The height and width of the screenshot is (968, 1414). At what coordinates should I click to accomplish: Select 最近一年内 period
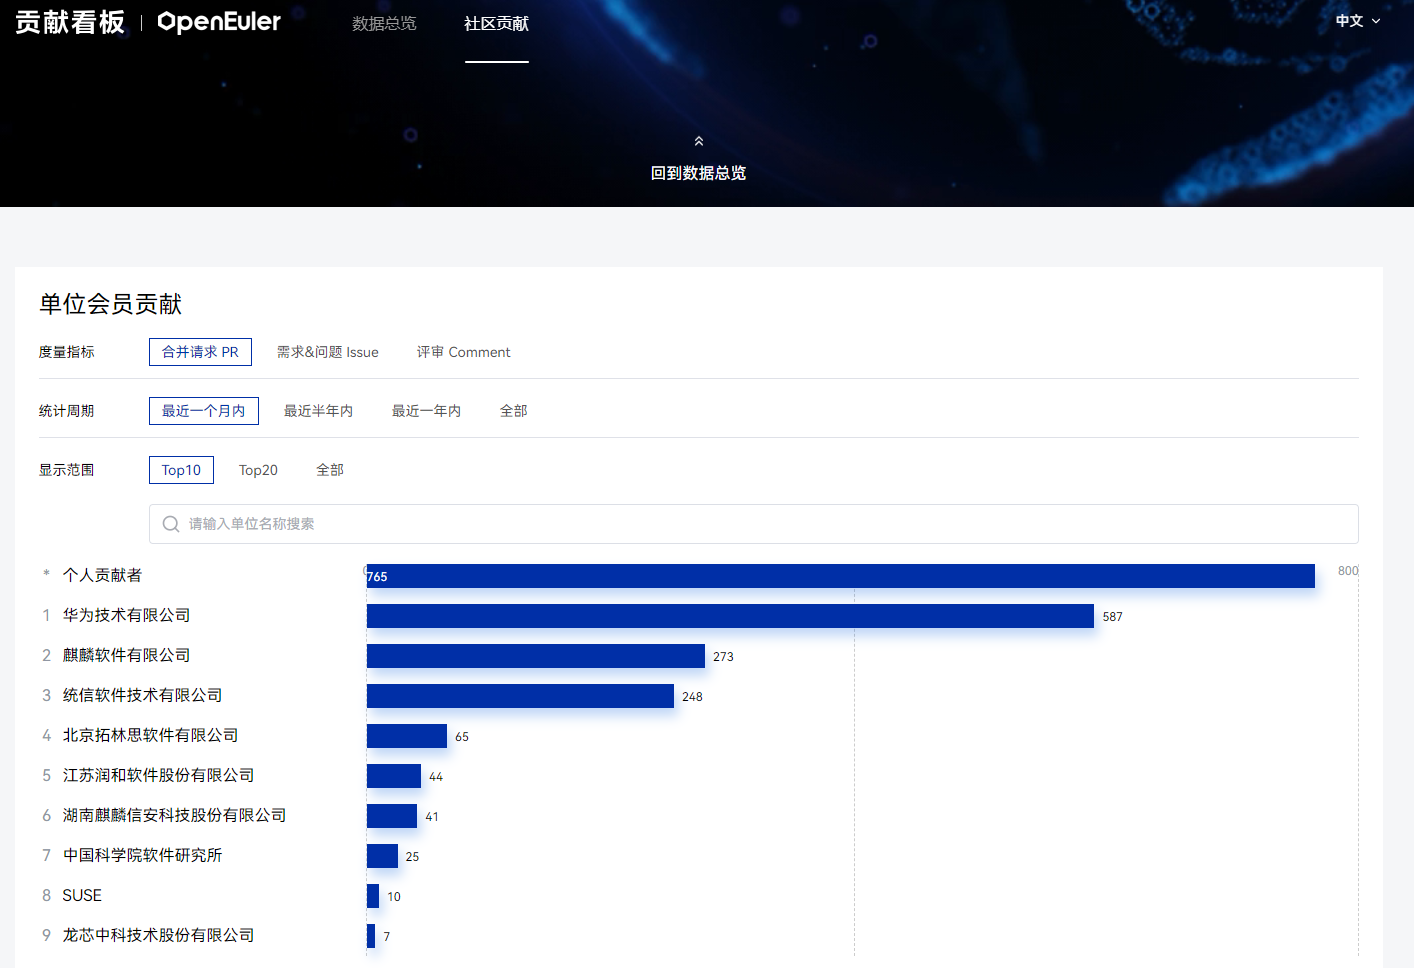426,411
